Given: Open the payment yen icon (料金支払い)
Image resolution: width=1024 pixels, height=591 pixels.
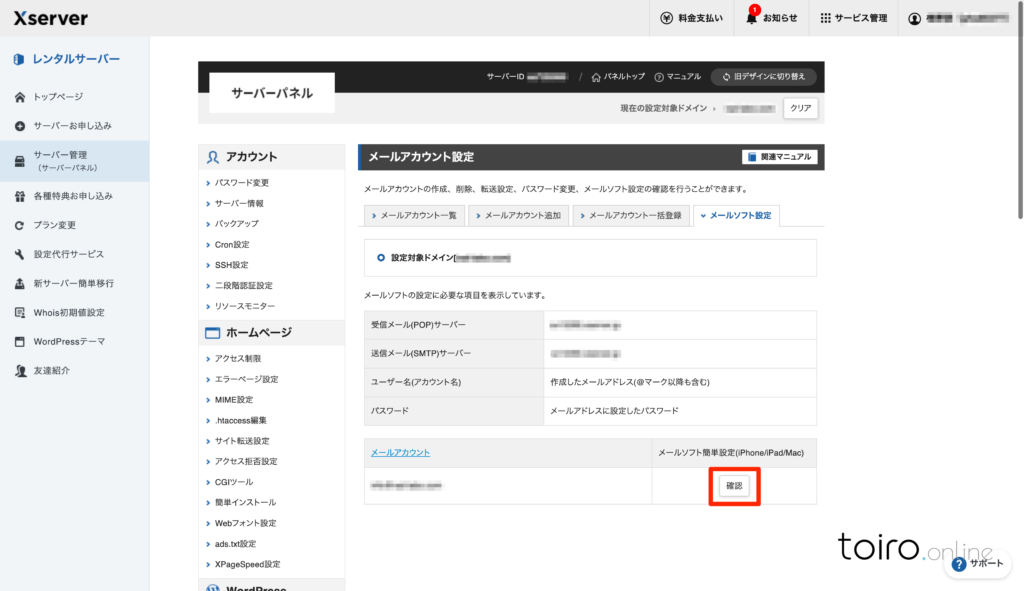Looking at the screenshot, I should (667, 18).
